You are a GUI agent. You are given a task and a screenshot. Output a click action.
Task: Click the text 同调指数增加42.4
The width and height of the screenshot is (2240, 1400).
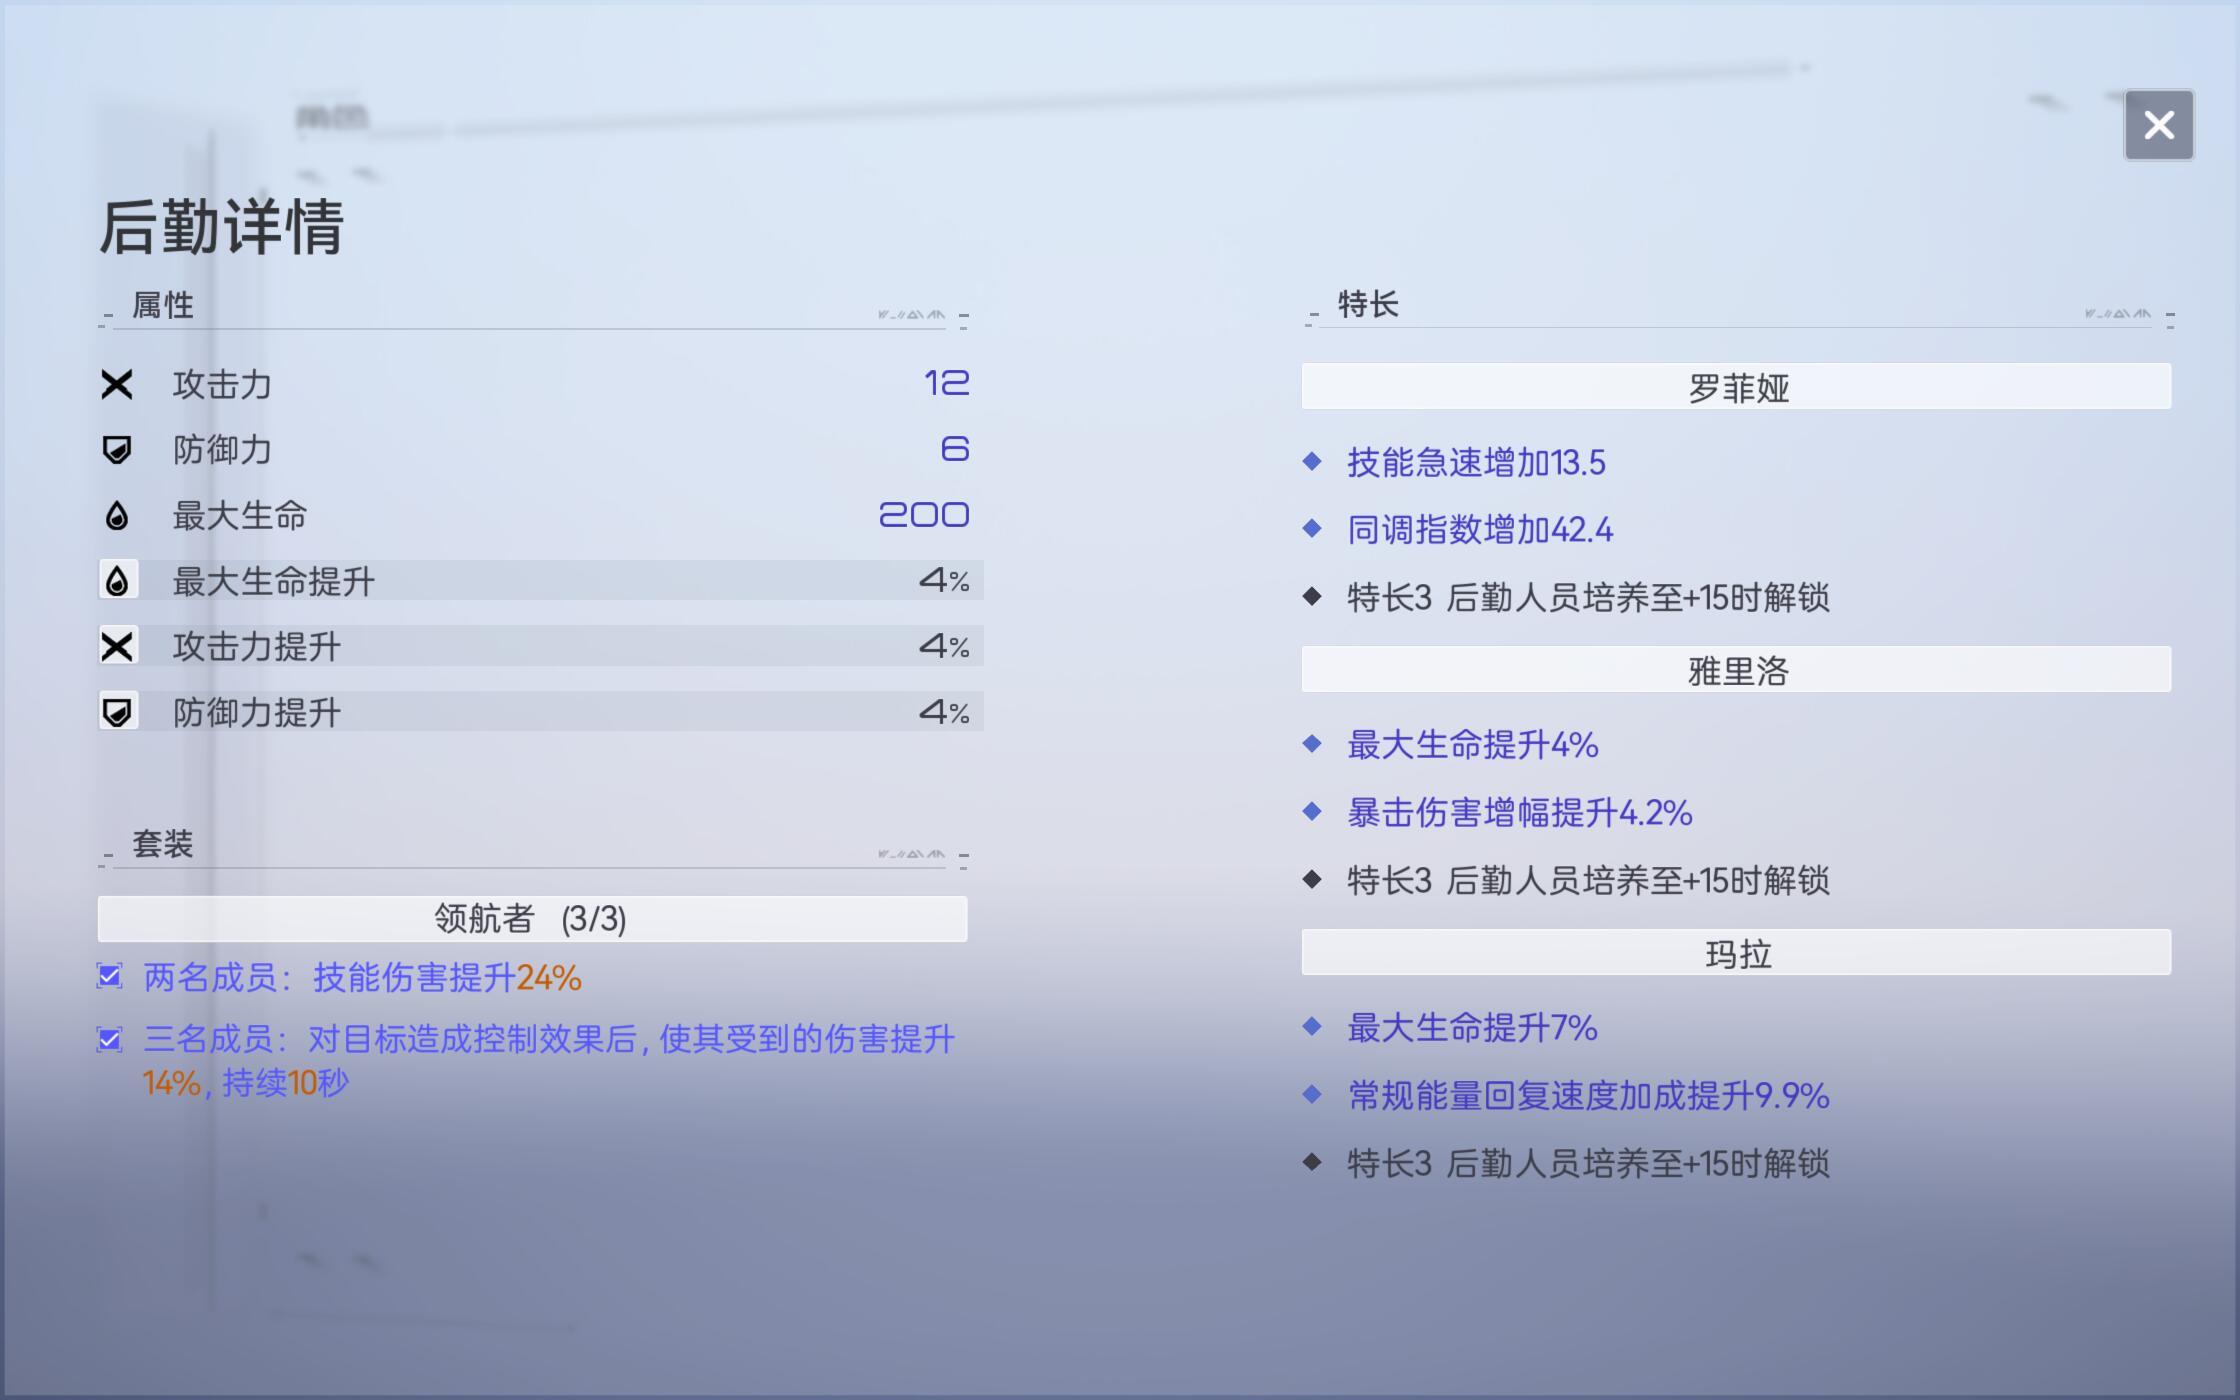[x=1480, y=529]
